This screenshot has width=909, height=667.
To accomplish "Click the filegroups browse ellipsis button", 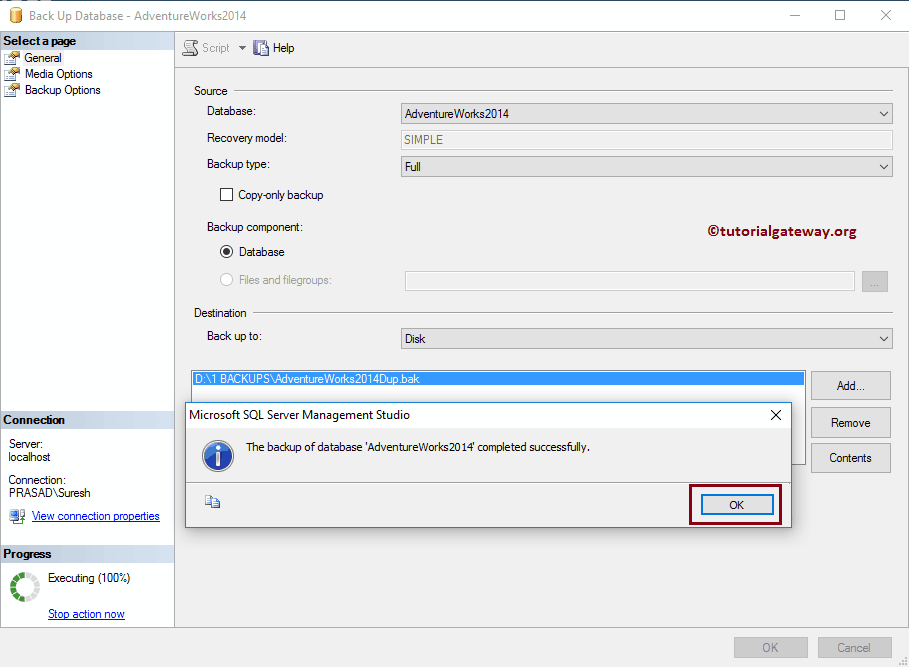I will pyautogui.click(x=874, y=281).
